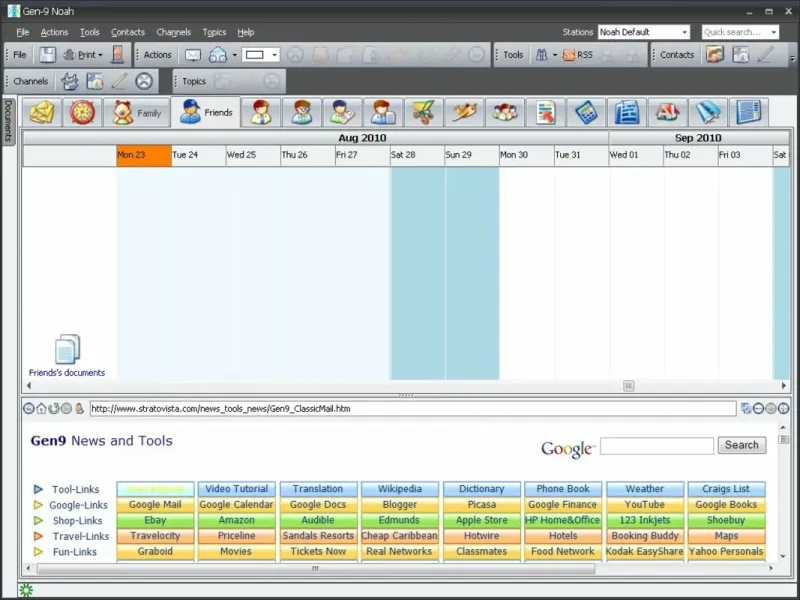This screenshot has width=800, height=600.
Task: Click the second Channels toolbar icon
Action: 94,81
